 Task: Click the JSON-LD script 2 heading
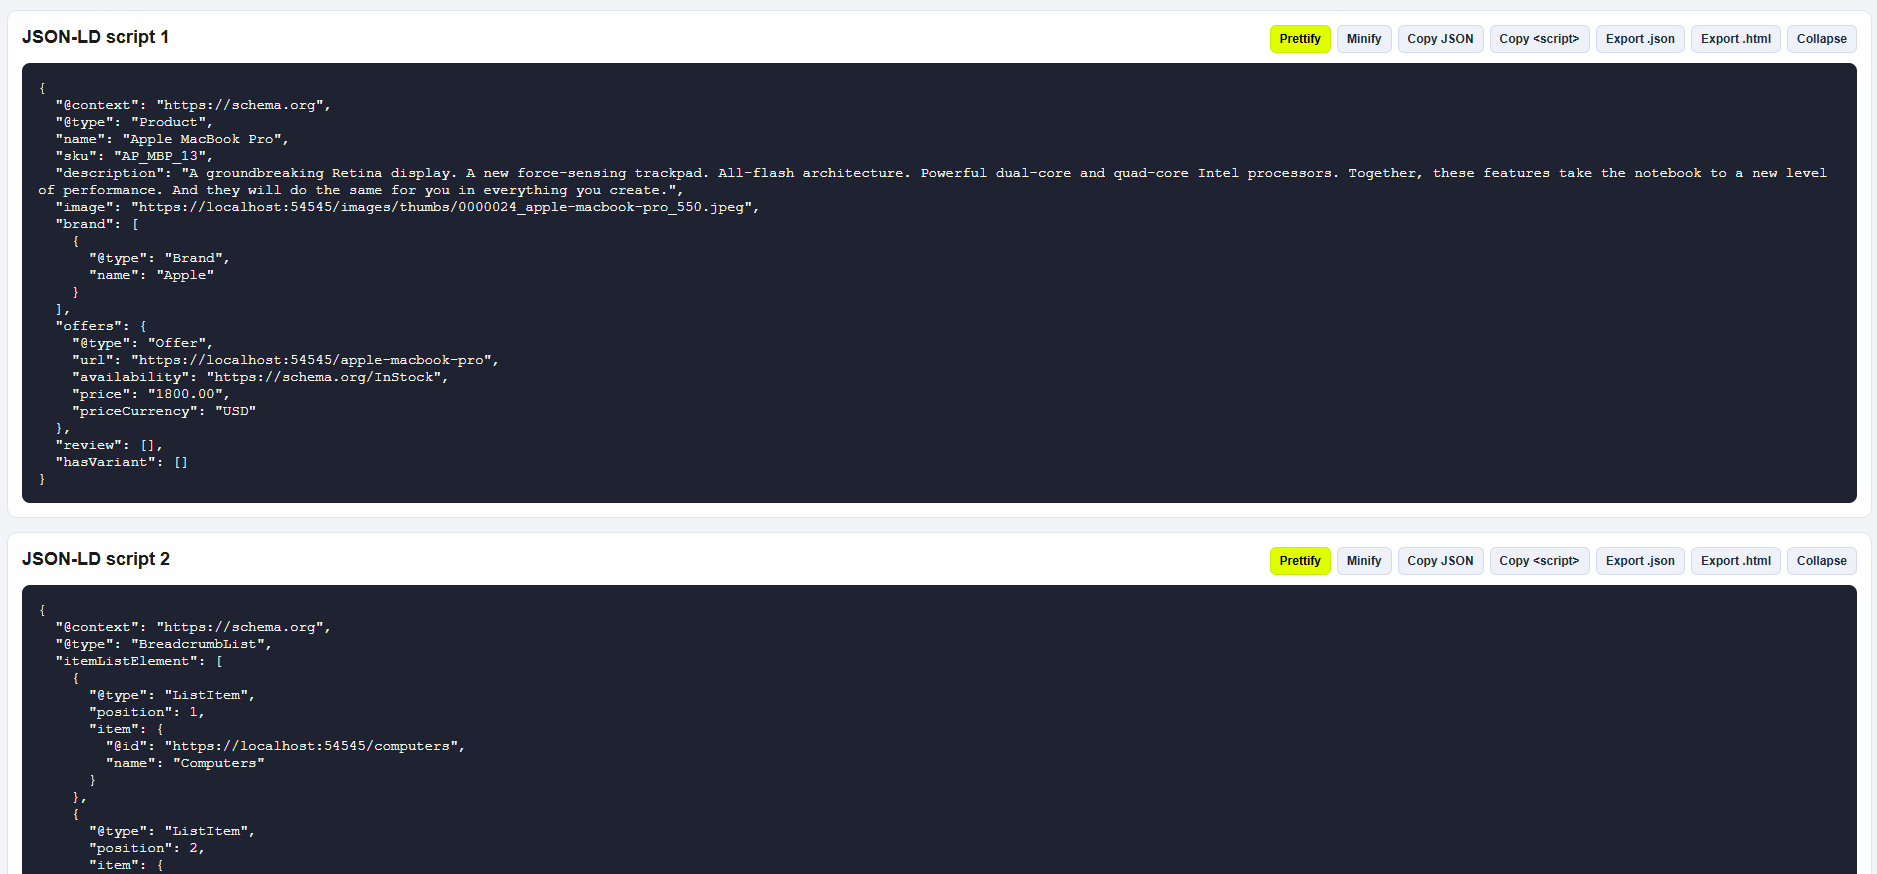coord(96,559)
